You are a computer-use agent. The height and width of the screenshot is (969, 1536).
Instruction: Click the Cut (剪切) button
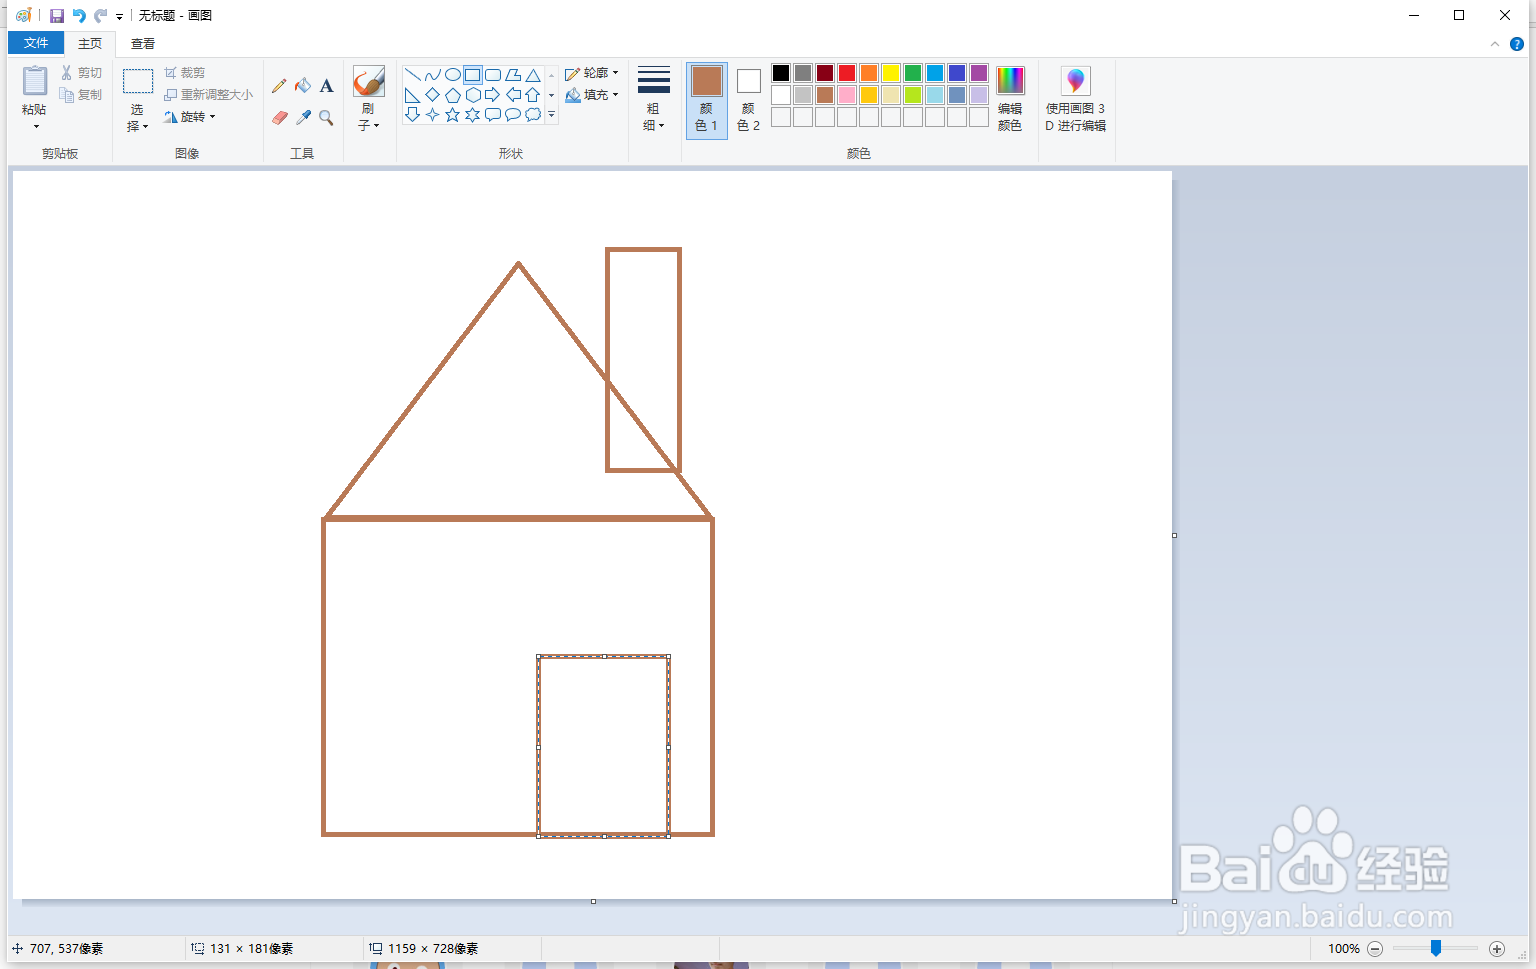pos(81,73)
